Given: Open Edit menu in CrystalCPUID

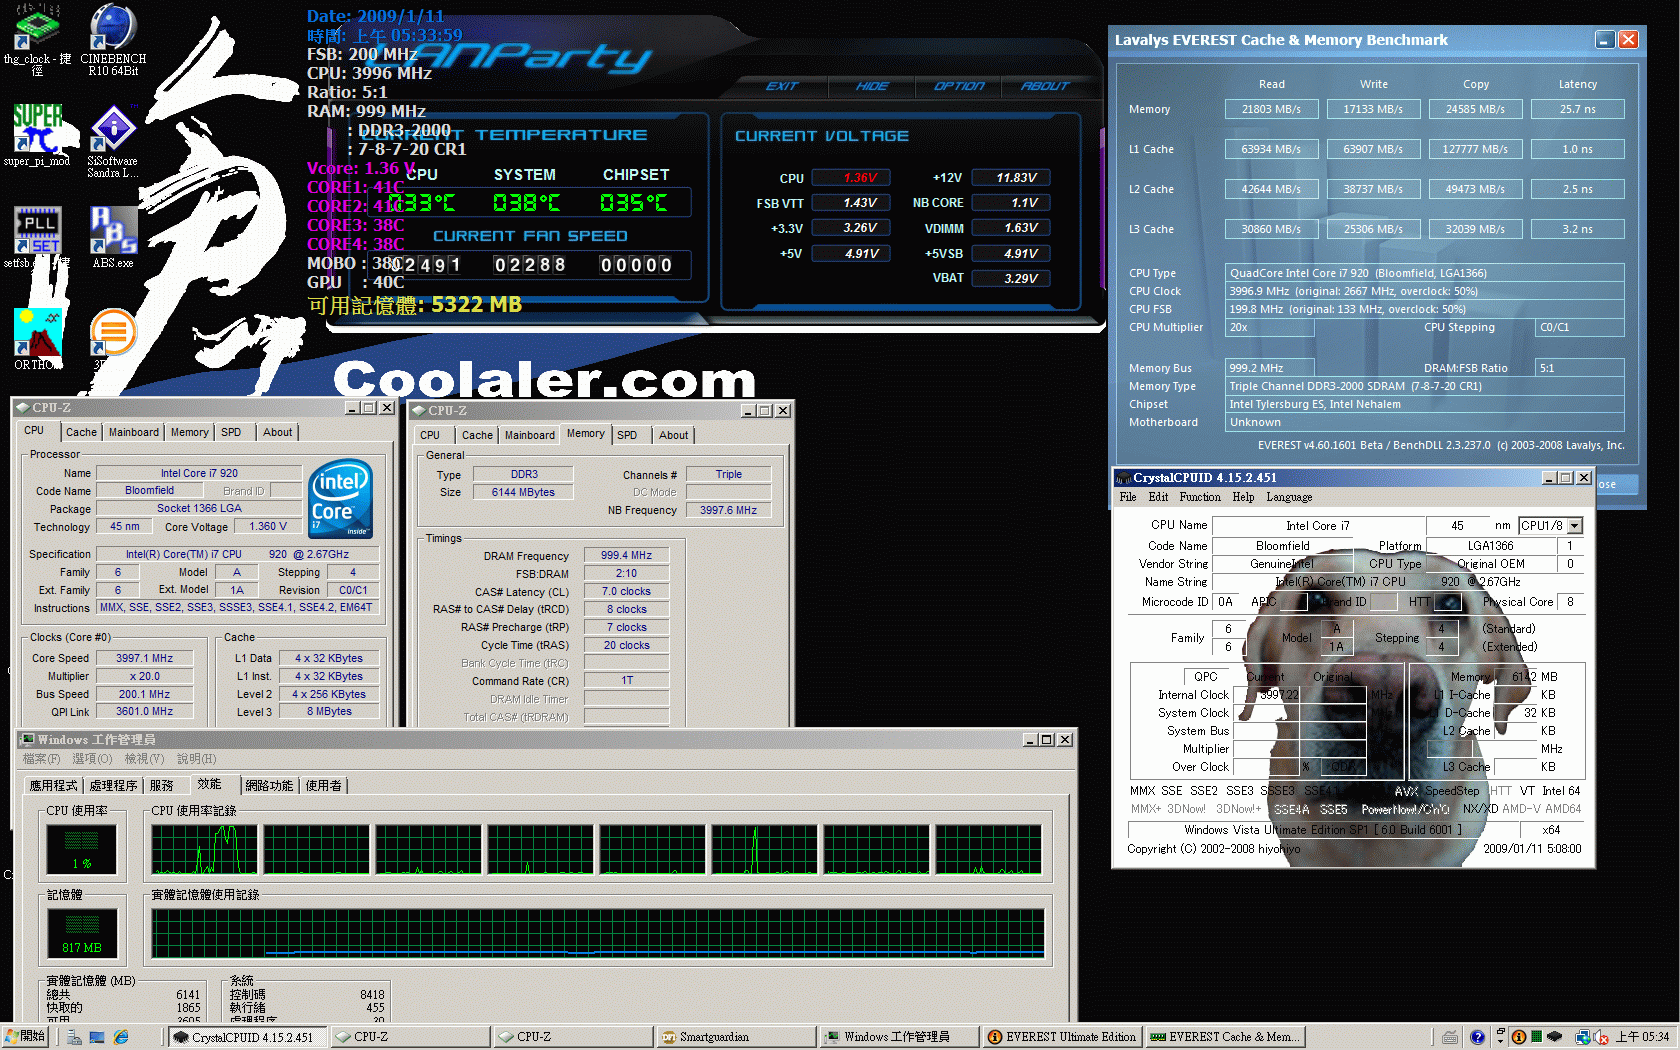Looking at the screenshot, I should pyautogui.click(x=1158, y=497).
